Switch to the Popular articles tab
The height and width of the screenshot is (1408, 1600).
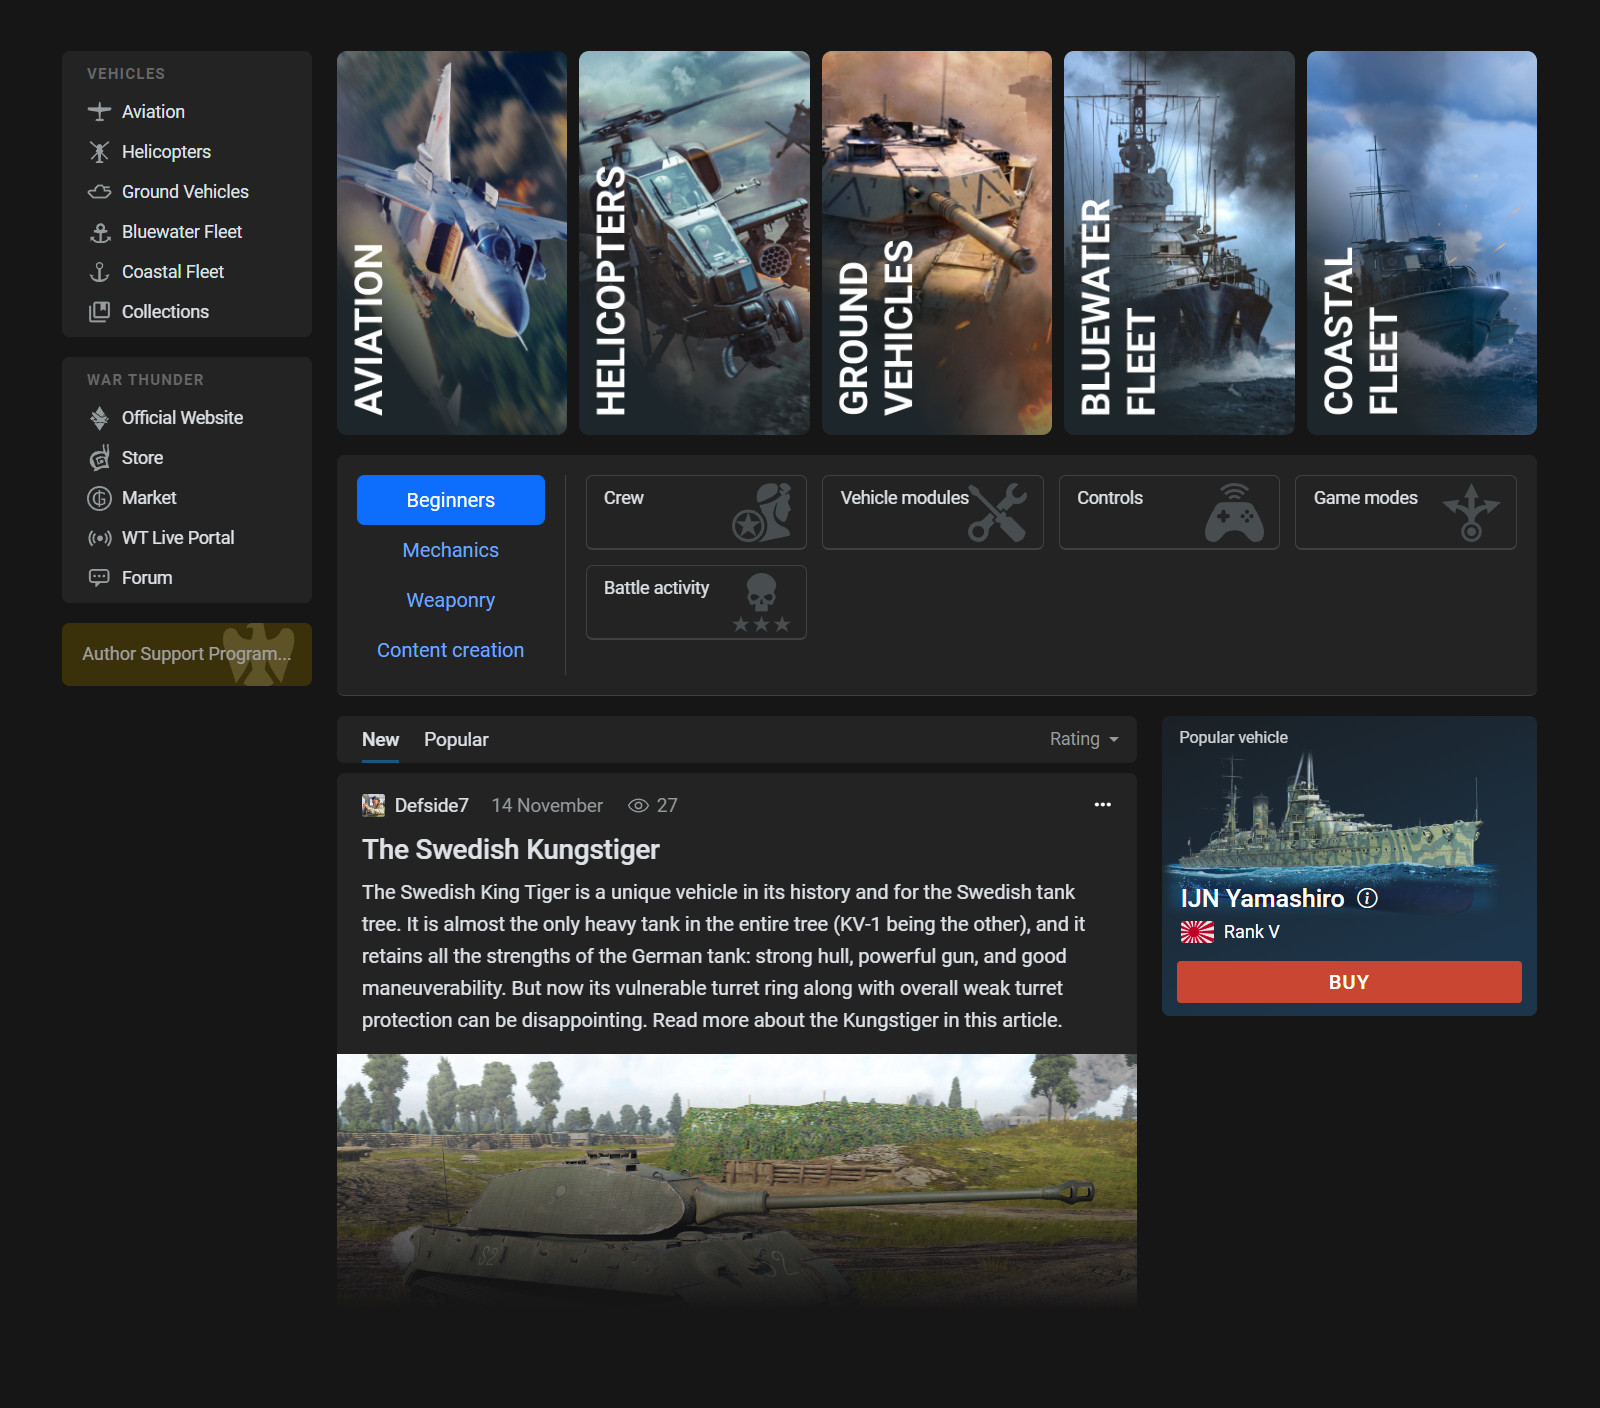(456, 739)
